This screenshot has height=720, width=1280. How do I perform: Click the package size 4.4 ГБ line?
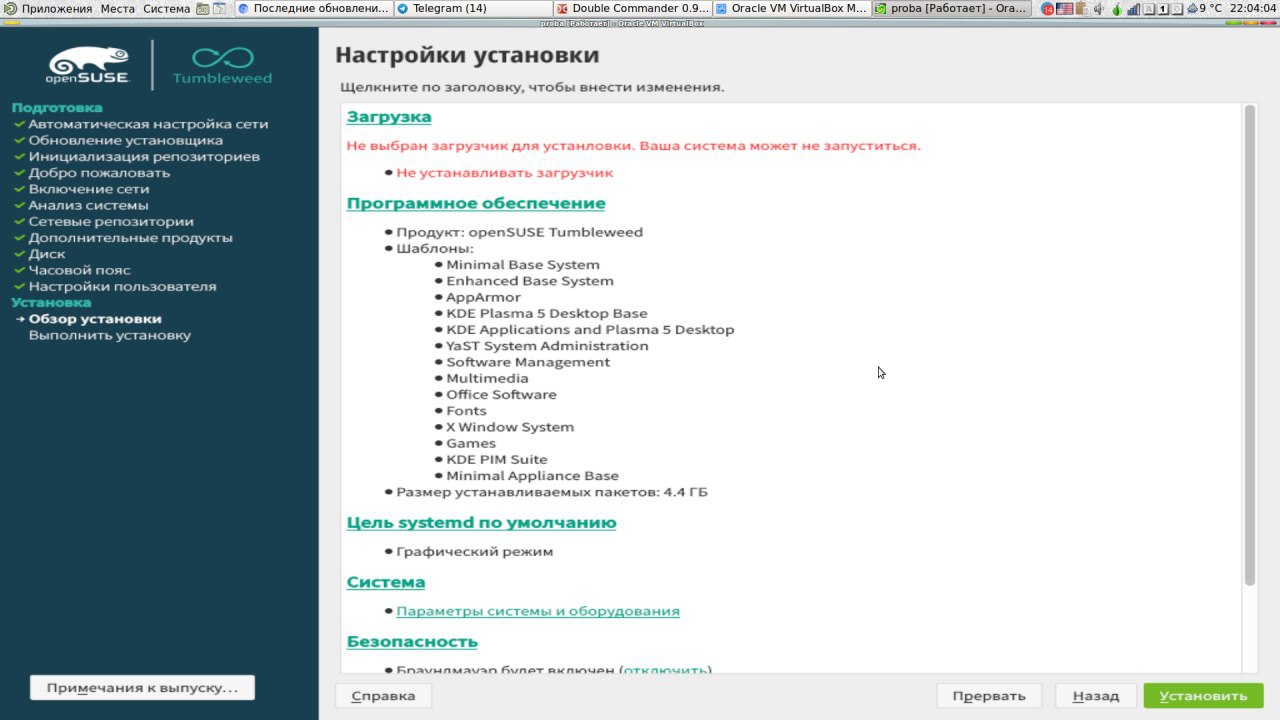pos(552,492)
